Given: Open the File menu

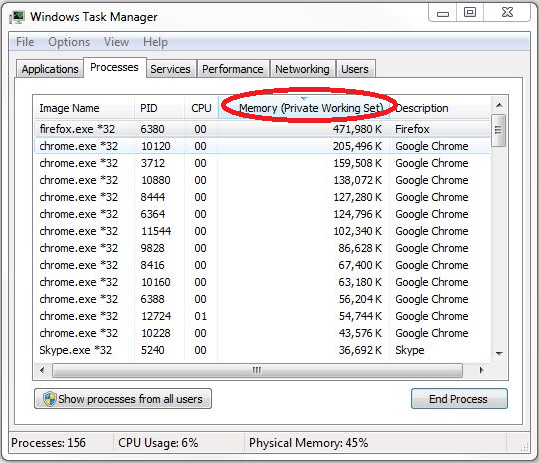Looking at the screenshot, I should click(25, 42).
